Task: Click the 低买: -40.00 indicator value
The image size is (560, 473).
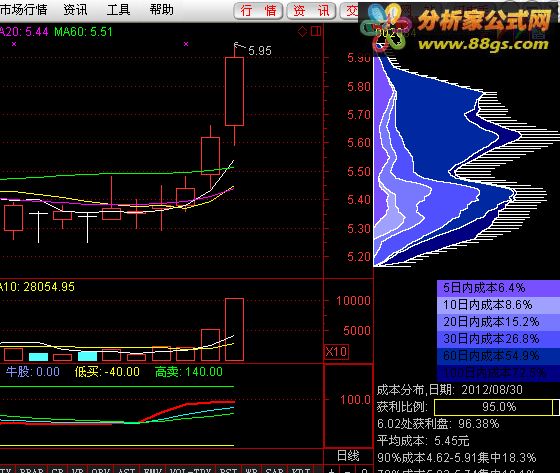Action: 107,372
